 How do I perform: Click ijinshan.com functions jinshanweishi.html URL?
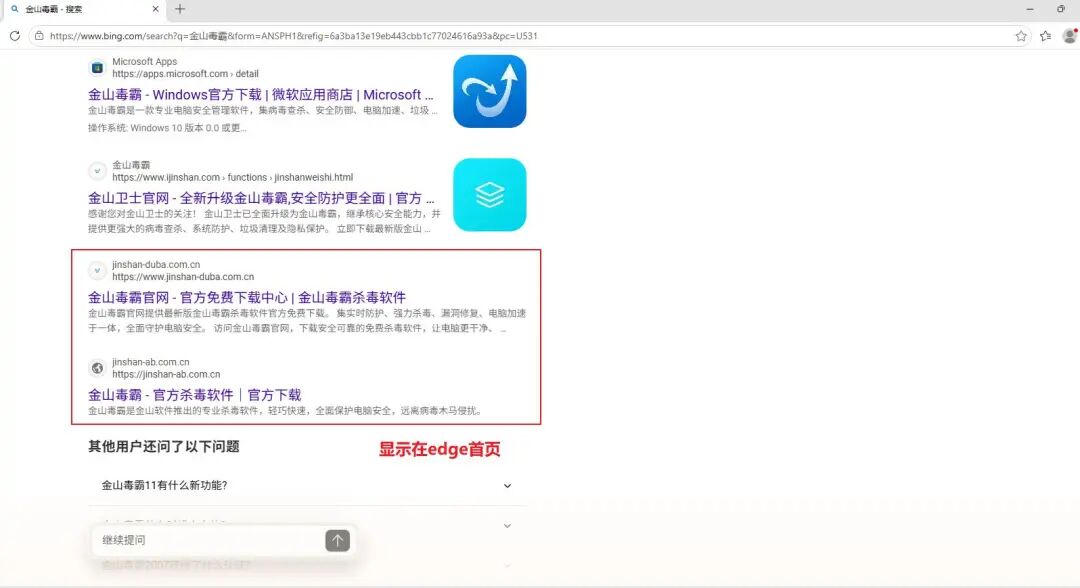click(233, 177)
